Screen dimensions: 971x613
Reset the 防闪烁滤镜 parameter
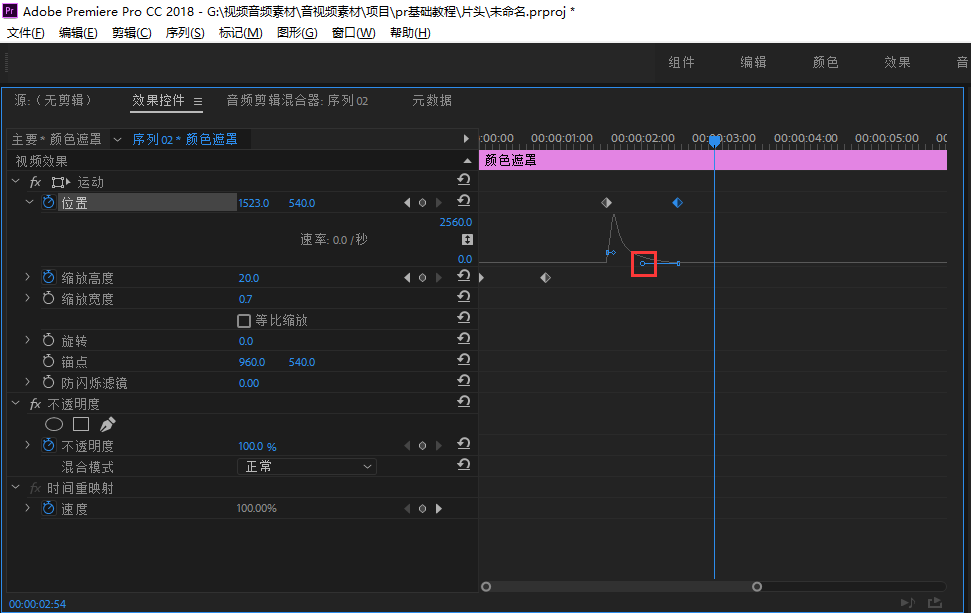point(464,381)
